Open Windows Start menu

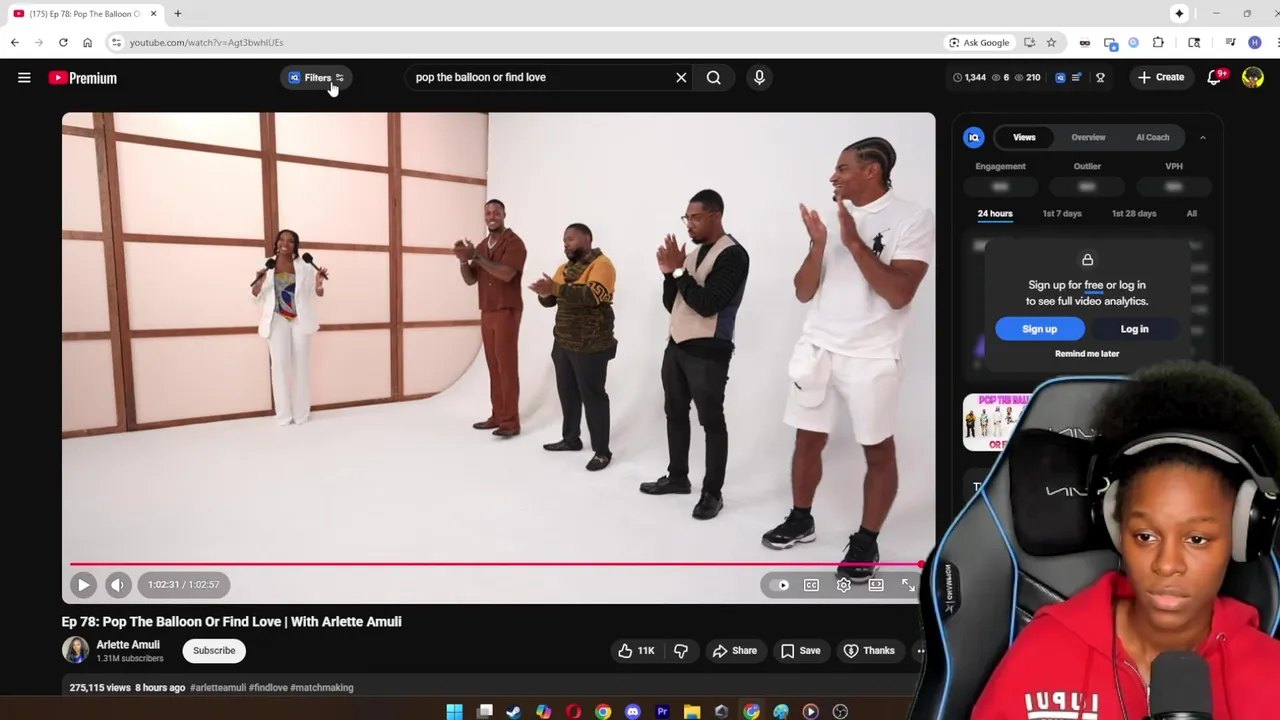(454, 711)
